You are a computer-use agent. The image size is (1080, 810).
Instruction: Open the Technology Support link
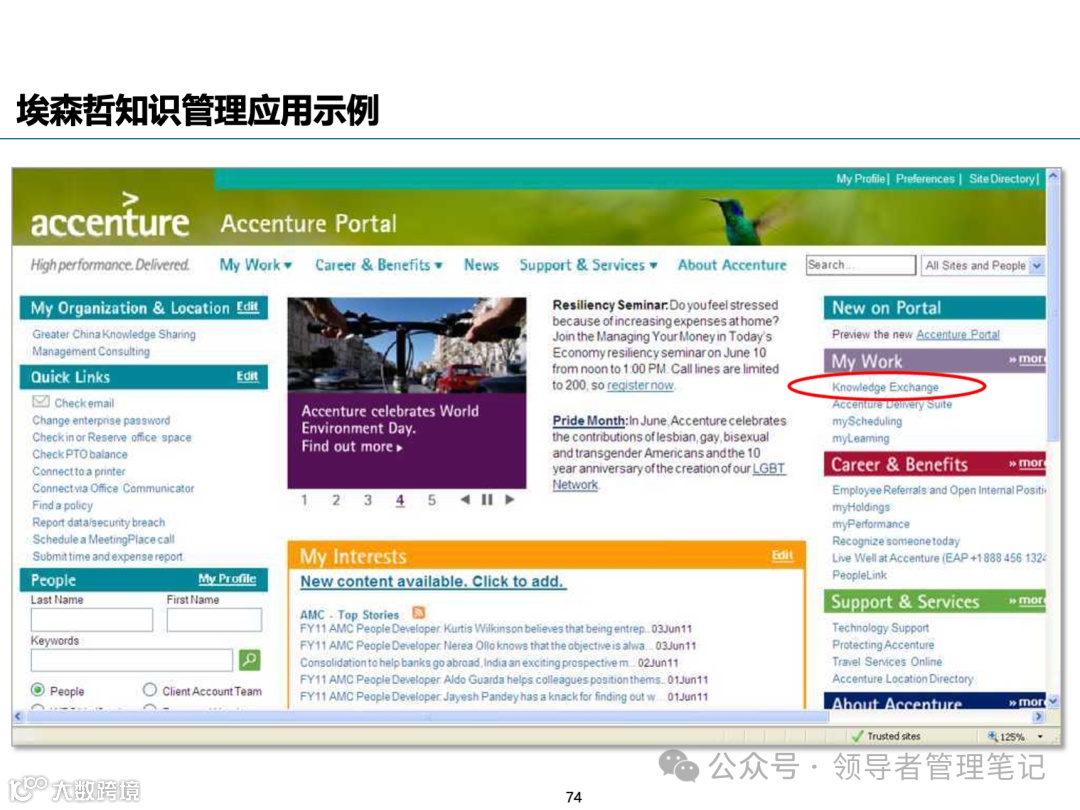(x=880, y=627)
